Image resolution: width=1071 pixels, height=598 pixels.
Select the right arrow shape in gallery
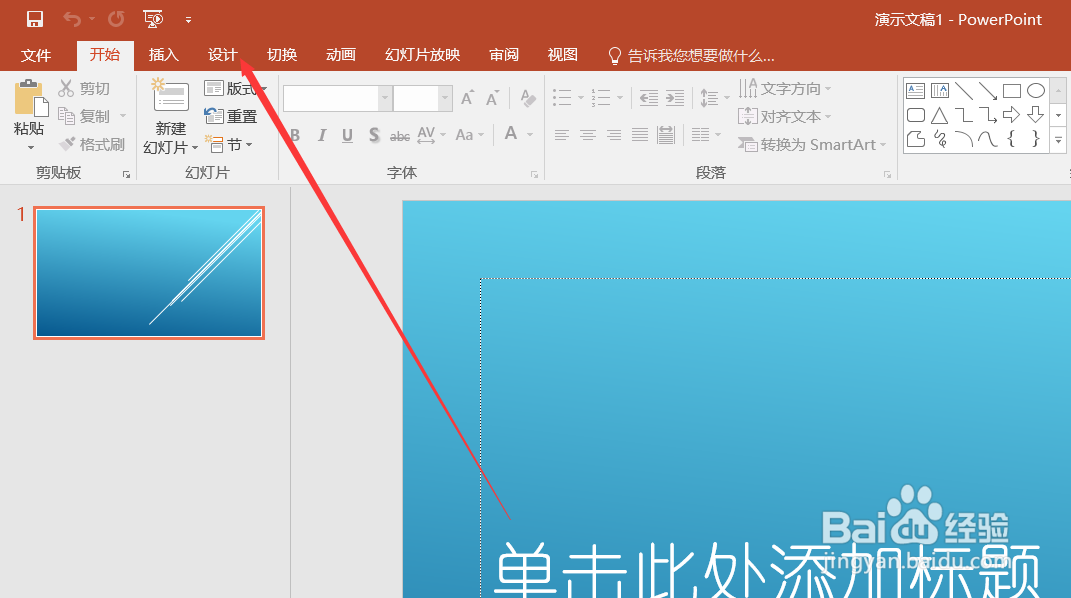1012,115
